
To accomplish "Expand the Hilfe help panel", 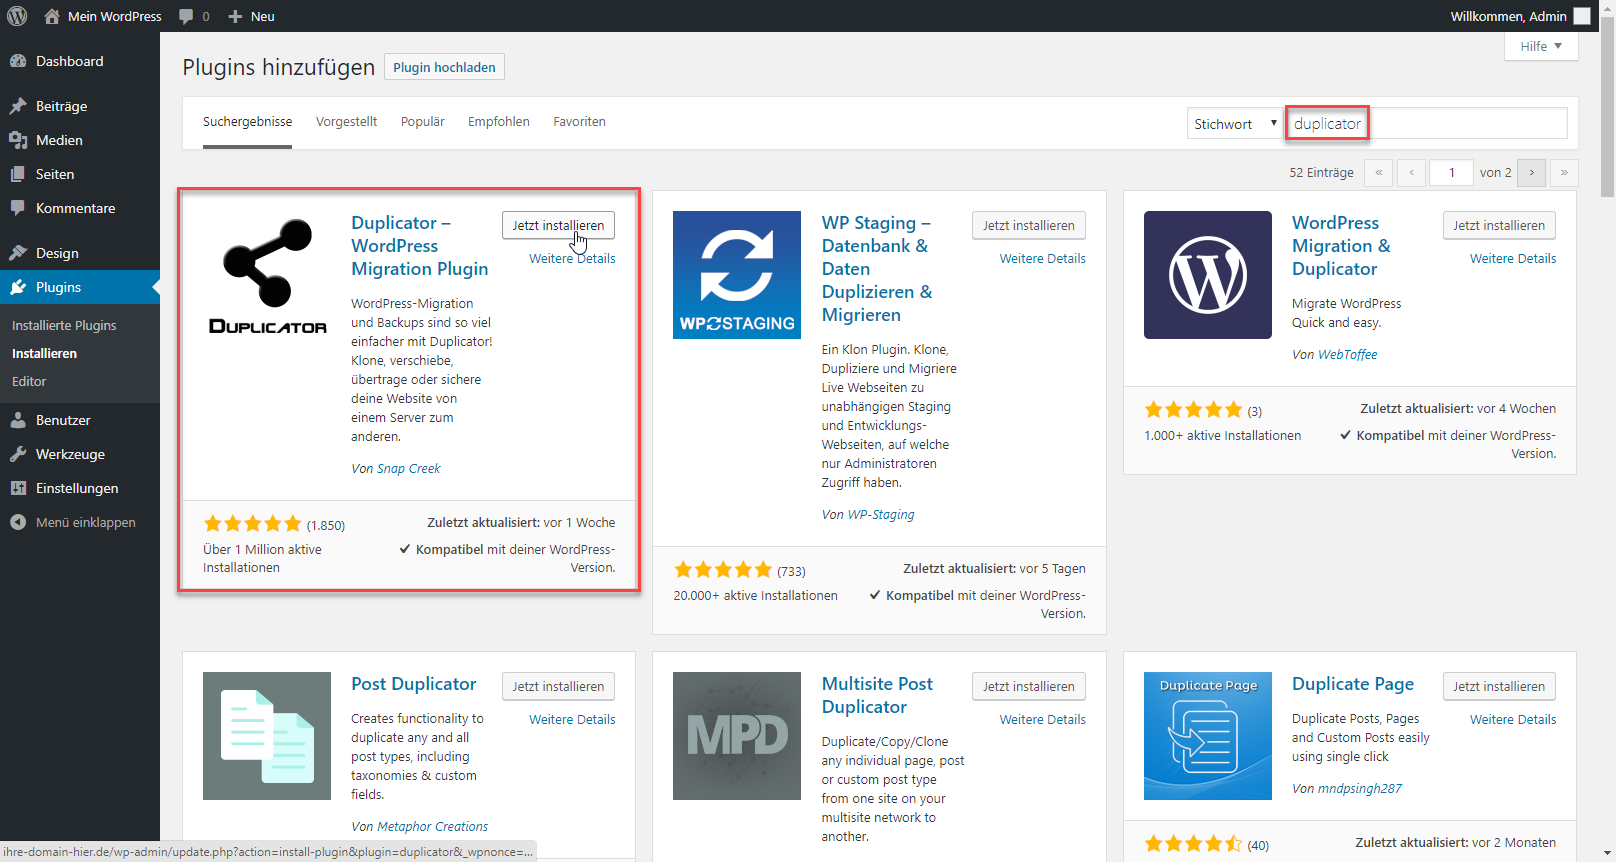I will click(1540, 46).
